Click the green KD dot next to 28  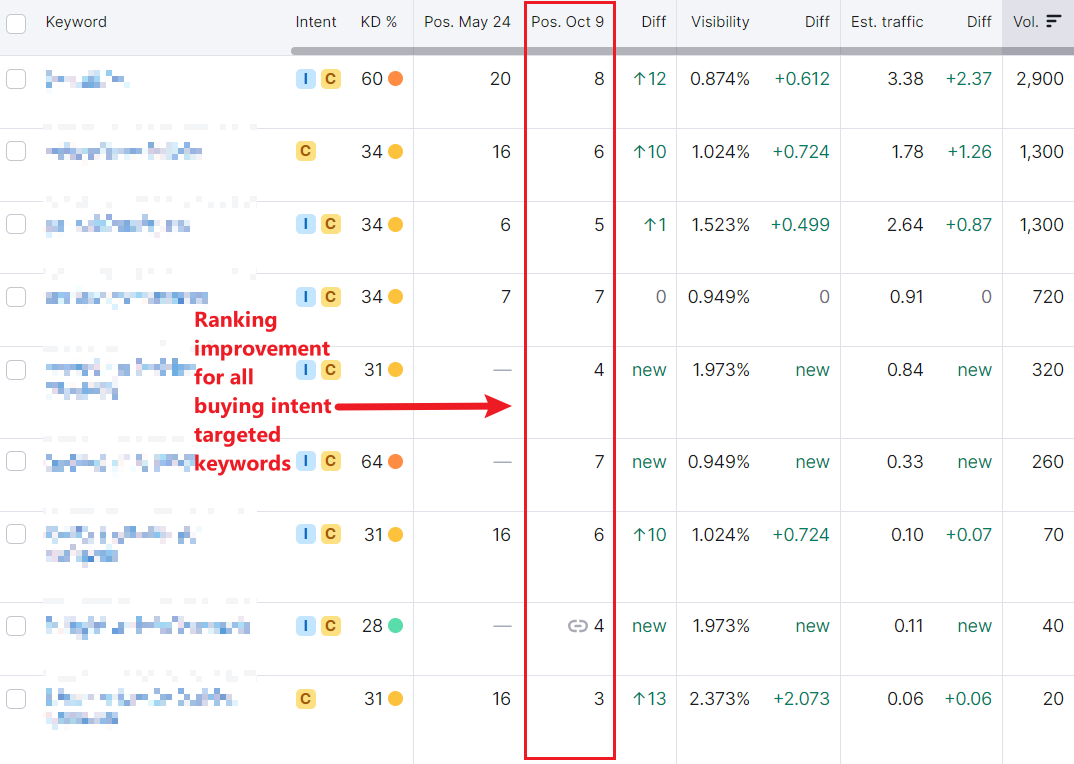pos(396,626)
